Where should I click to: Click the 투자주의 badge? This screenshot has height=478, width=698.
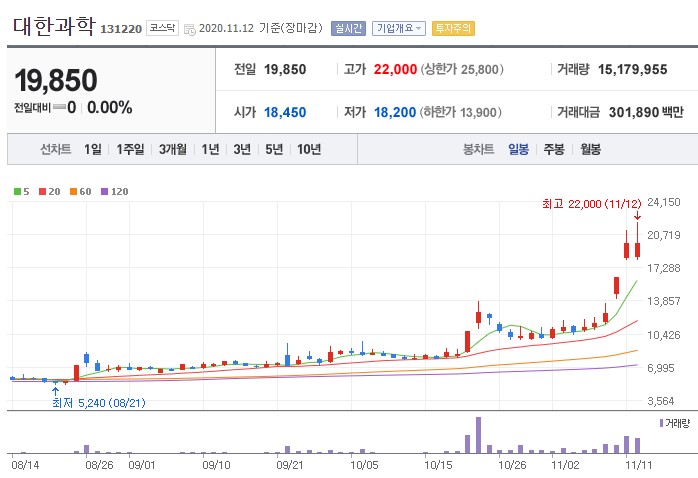(x=453, y=28)
